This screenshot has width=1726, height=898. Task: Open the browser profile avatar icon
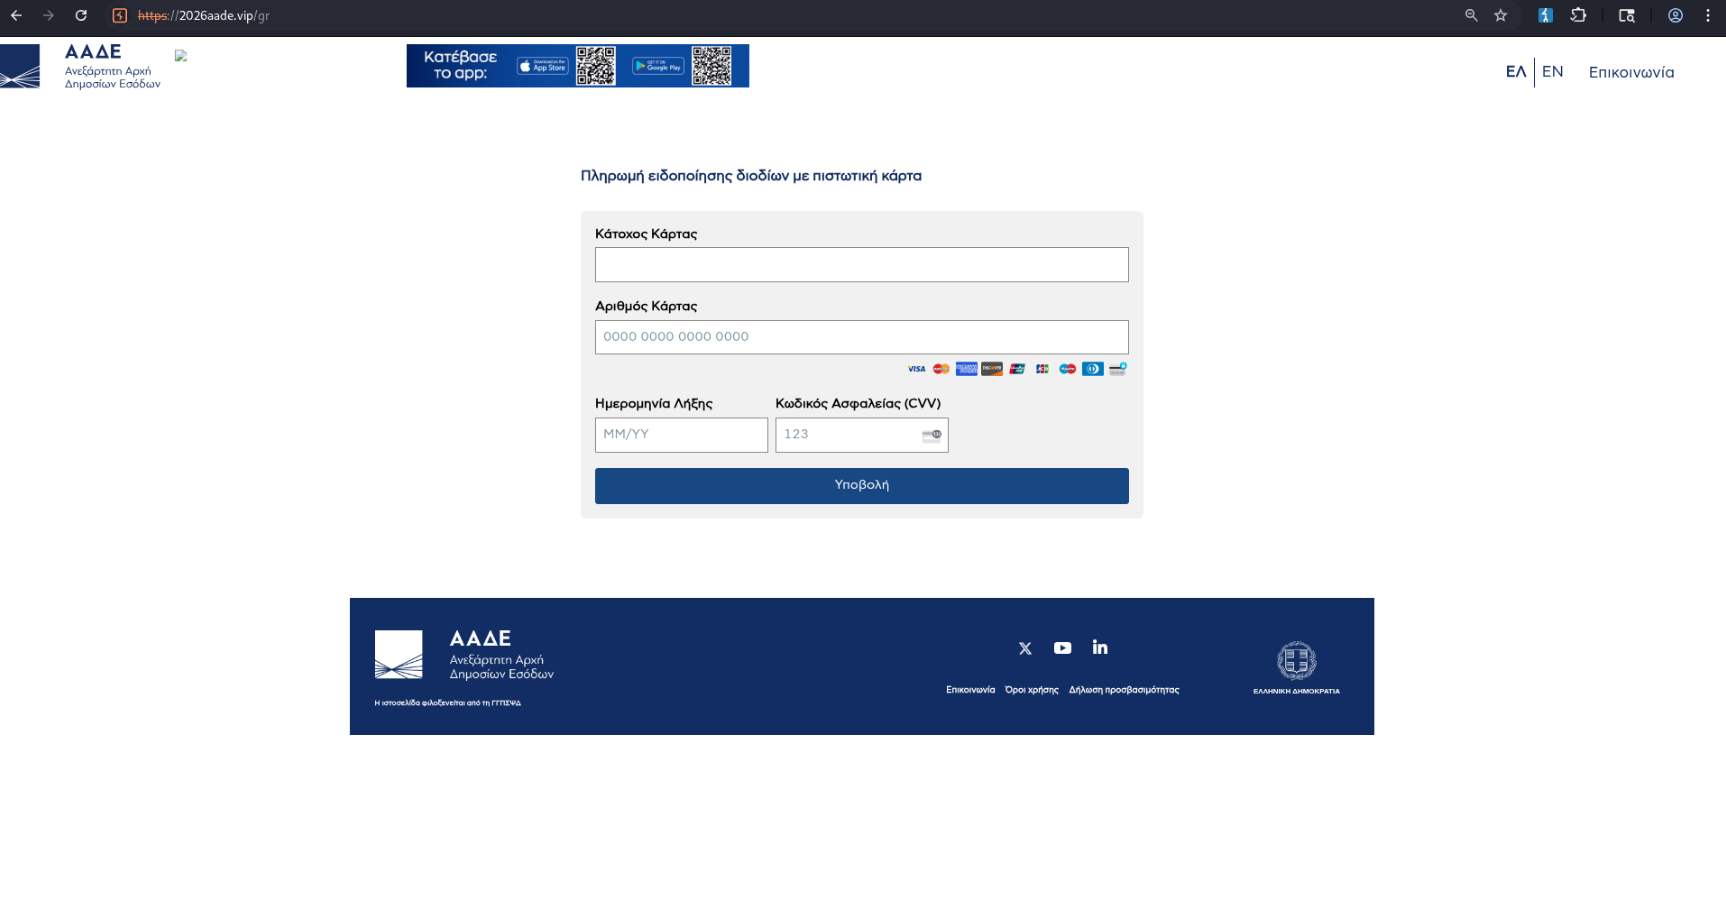click(1675, 15)
